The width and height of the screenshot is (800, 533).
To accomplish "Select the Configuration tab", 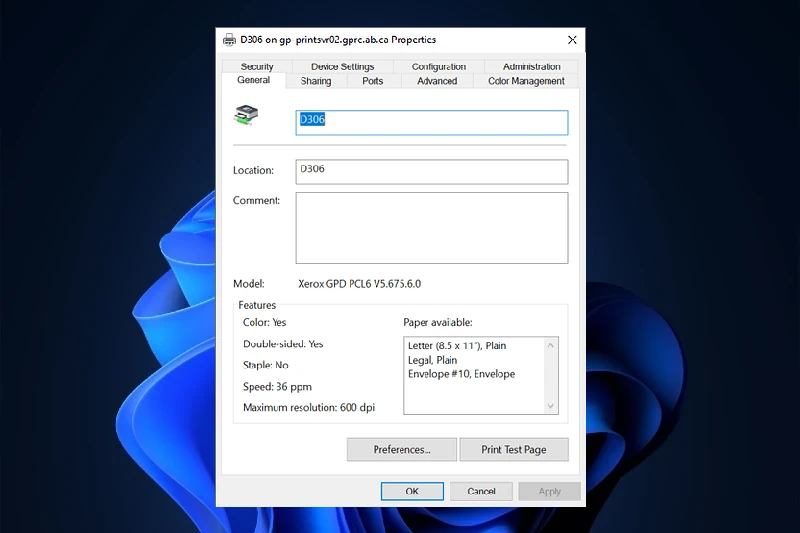I will coord(439,67).
